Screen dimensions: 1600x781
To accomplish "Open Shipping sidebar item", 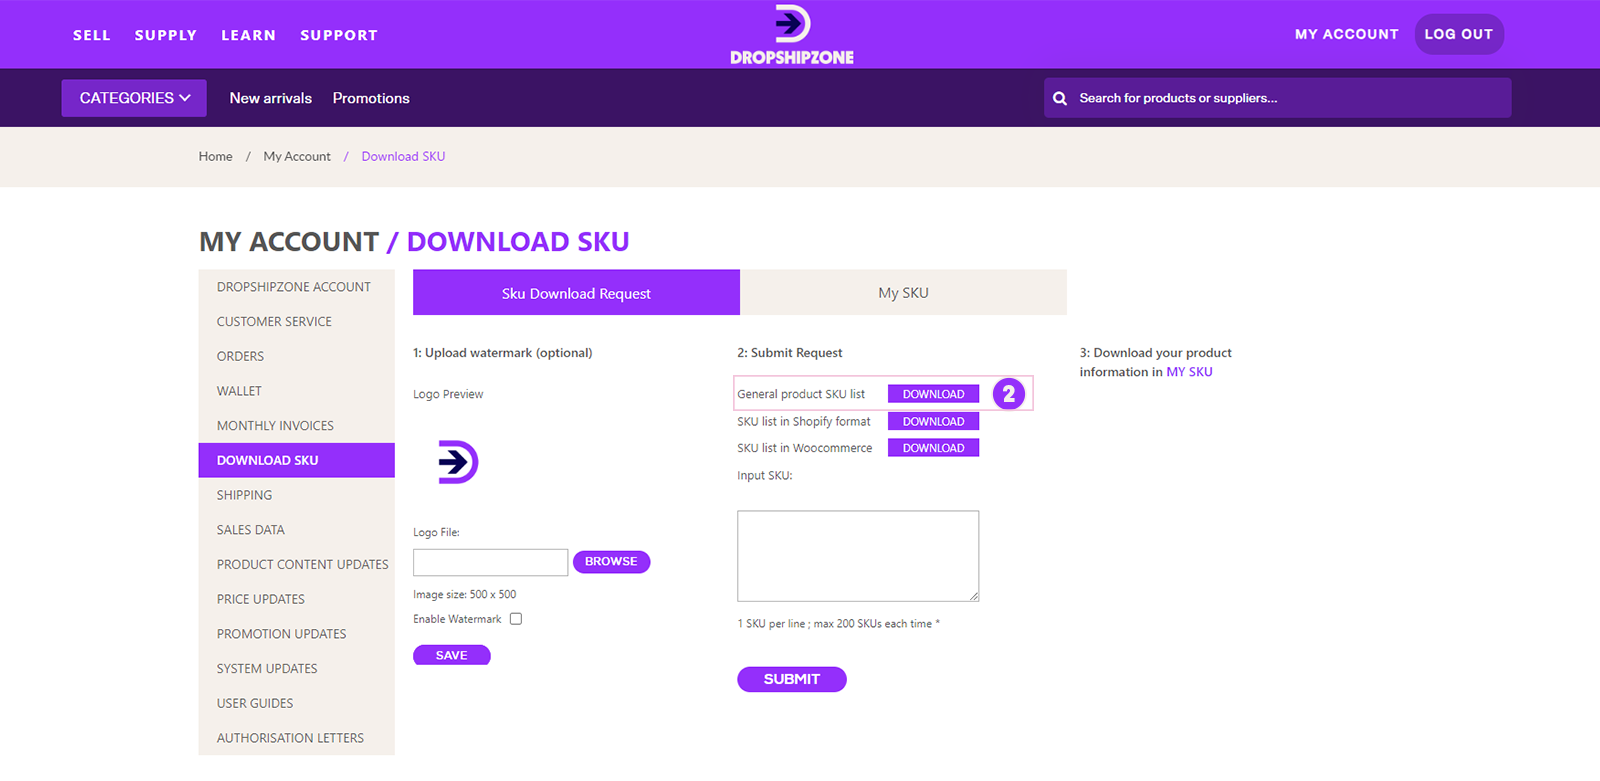I will (x=296, y=495).
